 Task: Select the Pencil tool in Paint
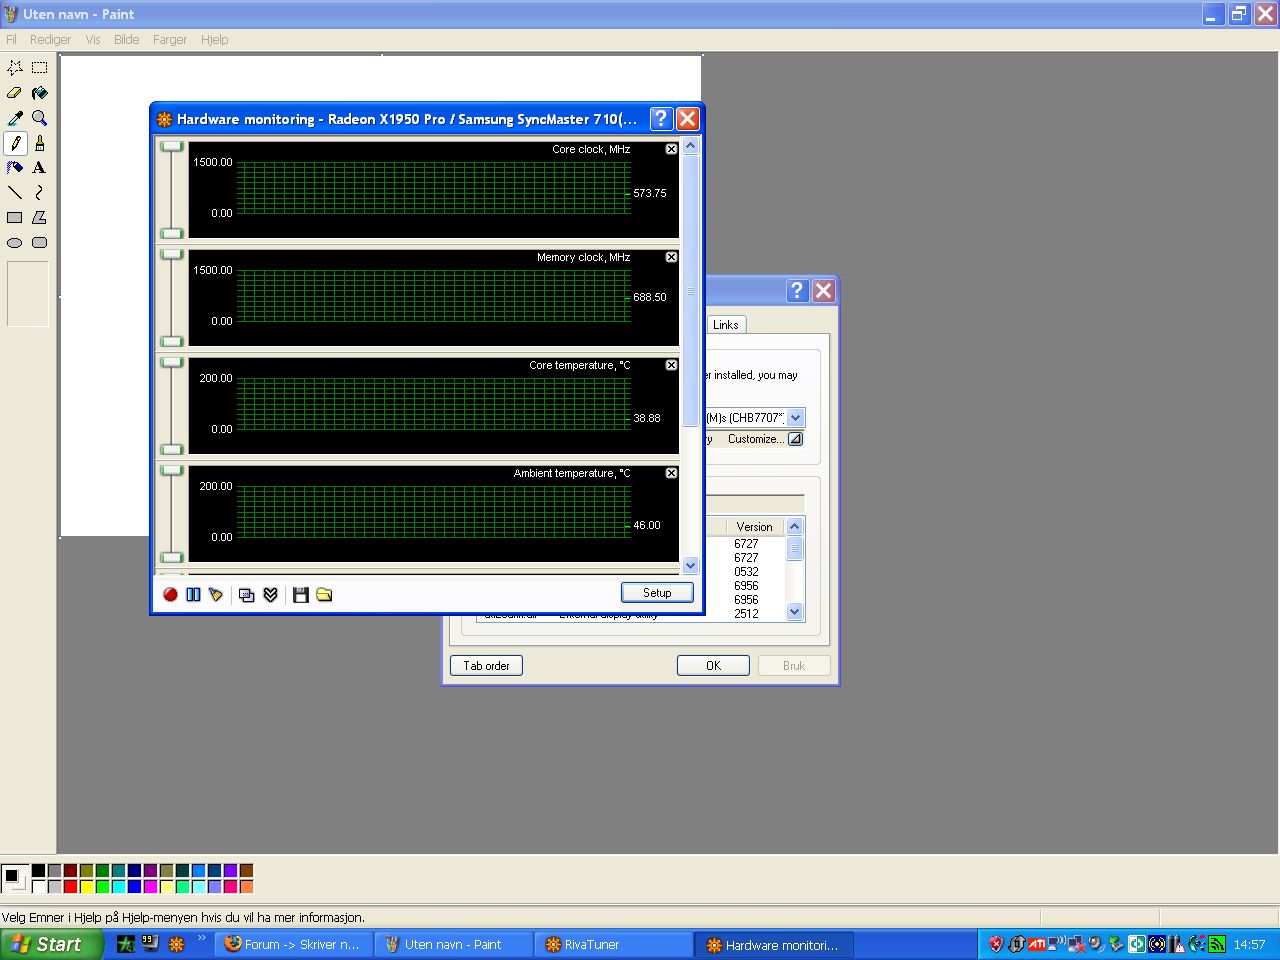[15, 143]
